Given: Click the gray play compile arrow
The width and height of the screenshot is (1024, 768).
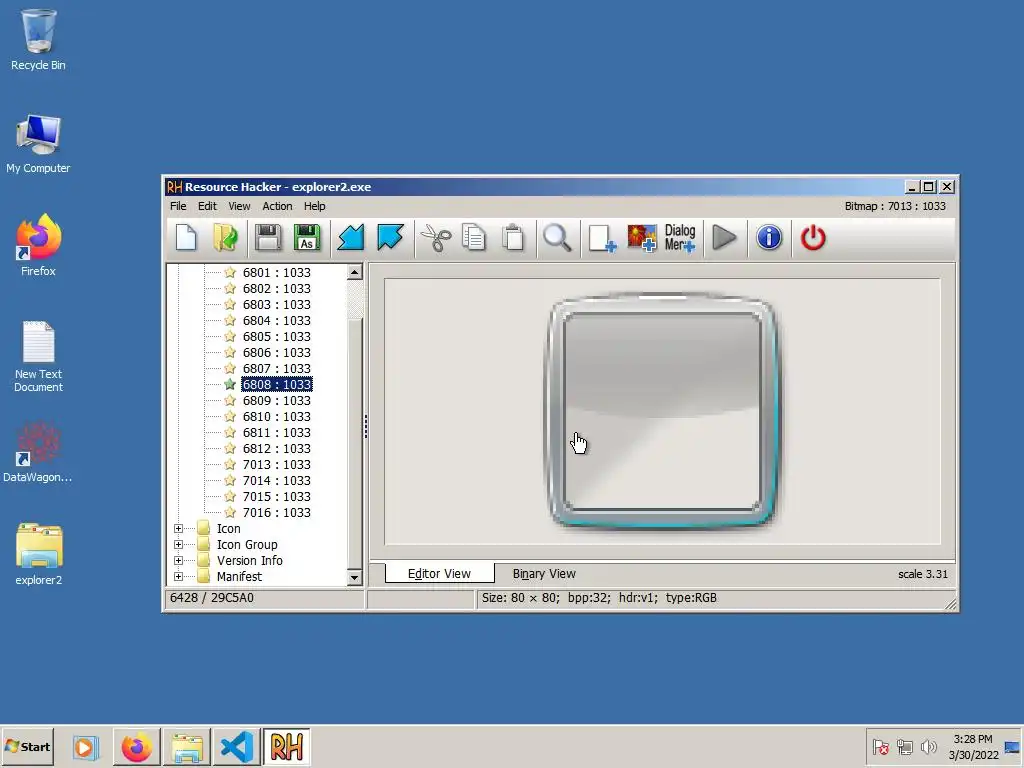Looking at the screenshot, I should [x=724, y=238].
